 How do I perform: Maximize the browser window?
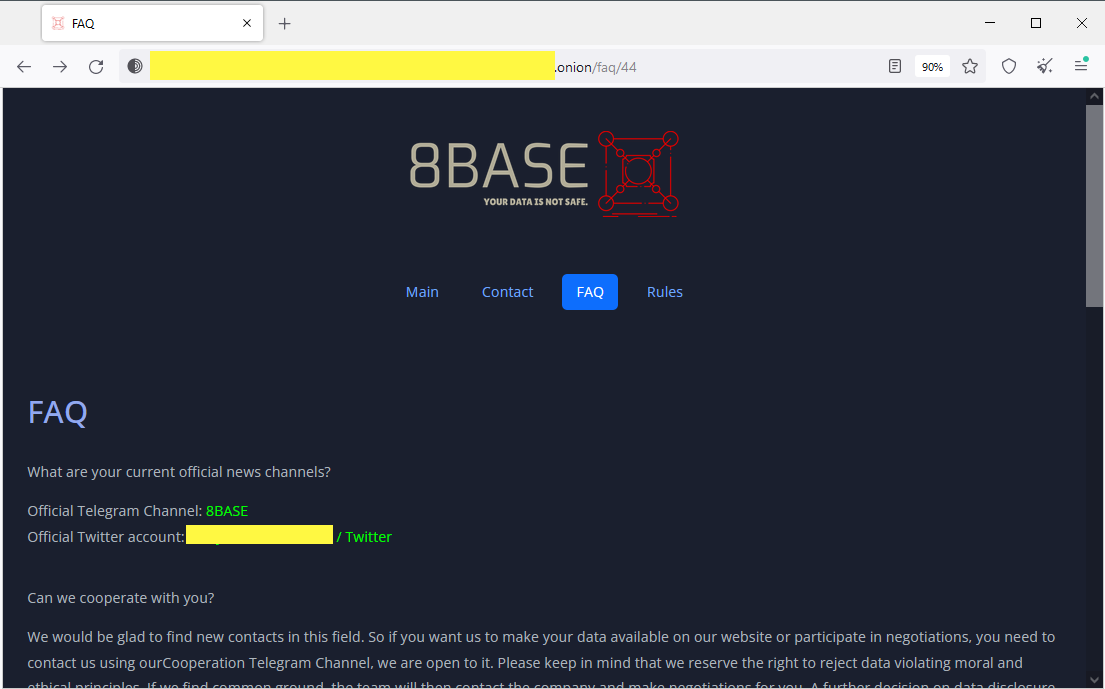point(1035,23)
